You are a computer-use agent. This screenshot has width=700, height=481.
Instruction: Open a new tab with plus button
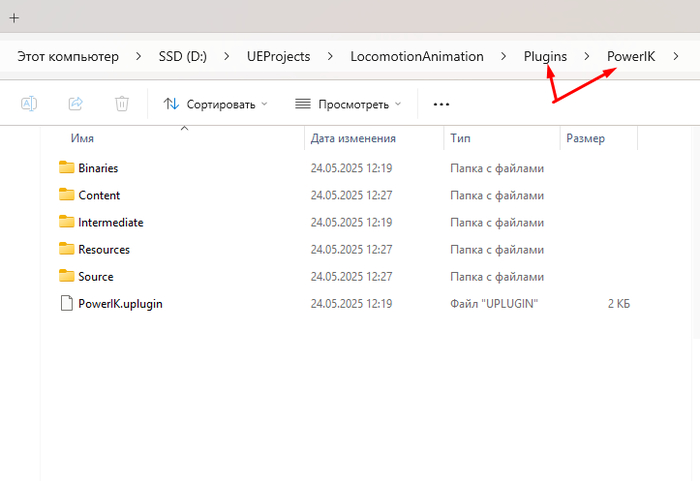[x=14, y=17]
